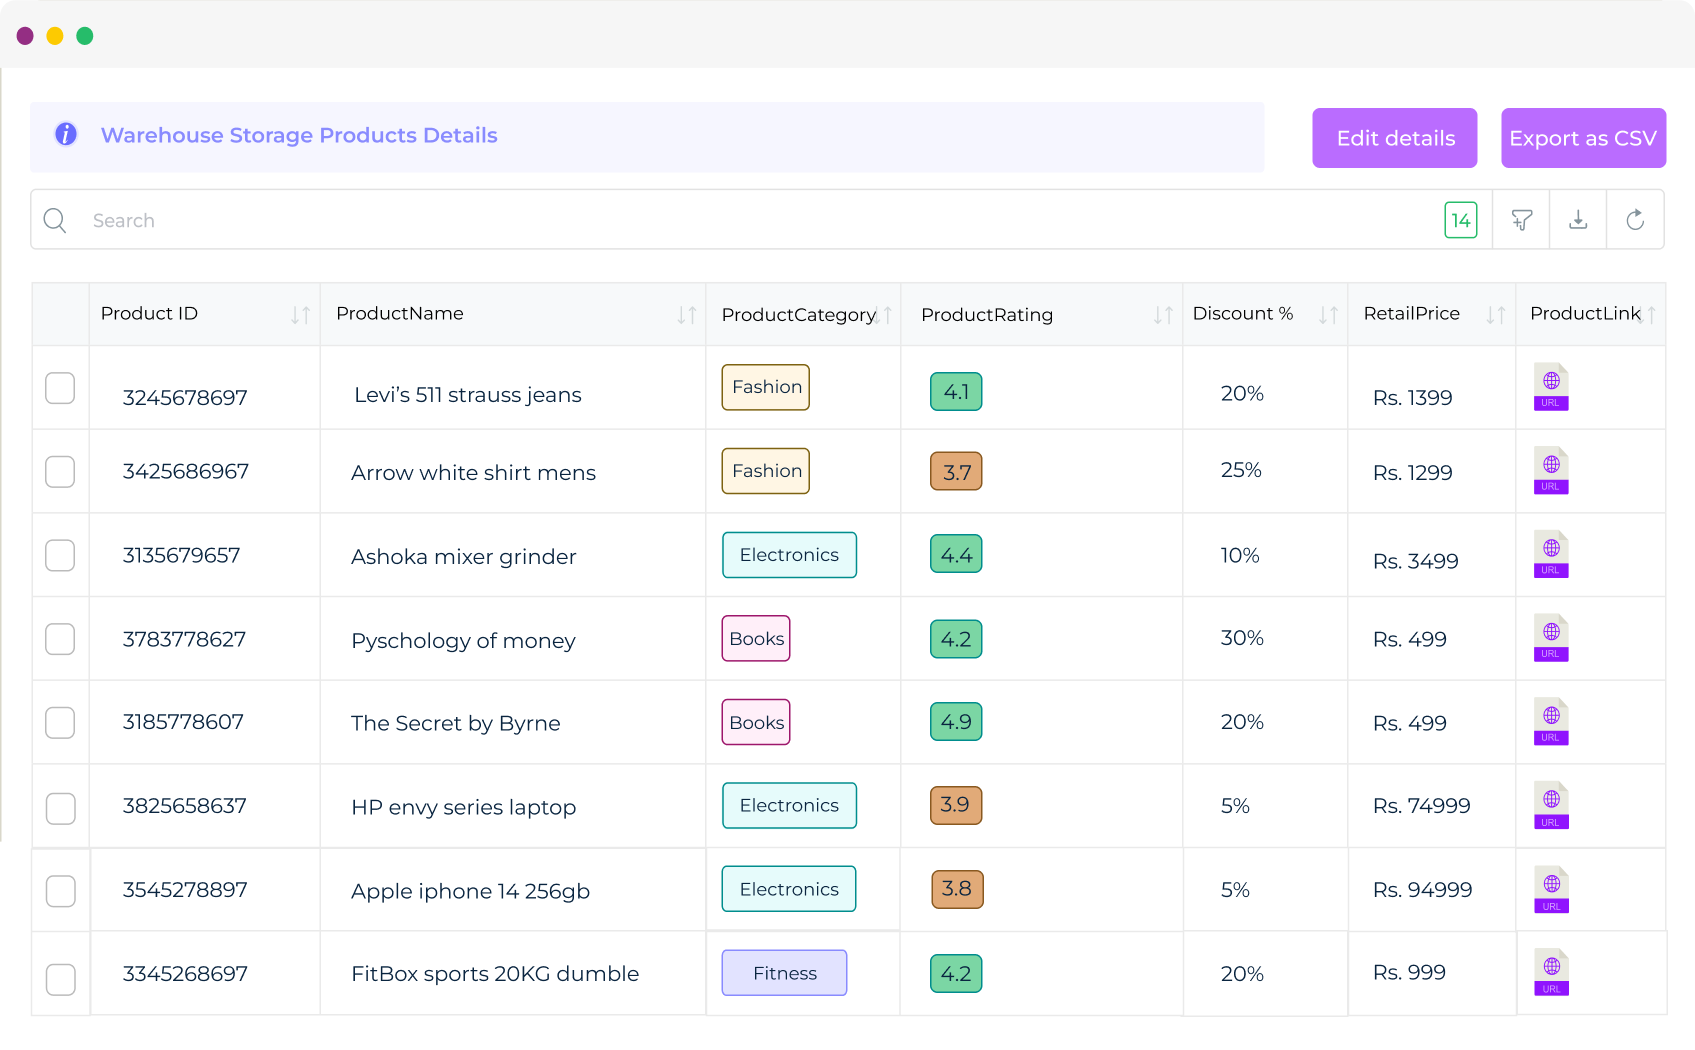The width and height of the screenshot is (1695, 1050).
Task: Open the add filter icon in toolbar
Action: click(1521, 219)
